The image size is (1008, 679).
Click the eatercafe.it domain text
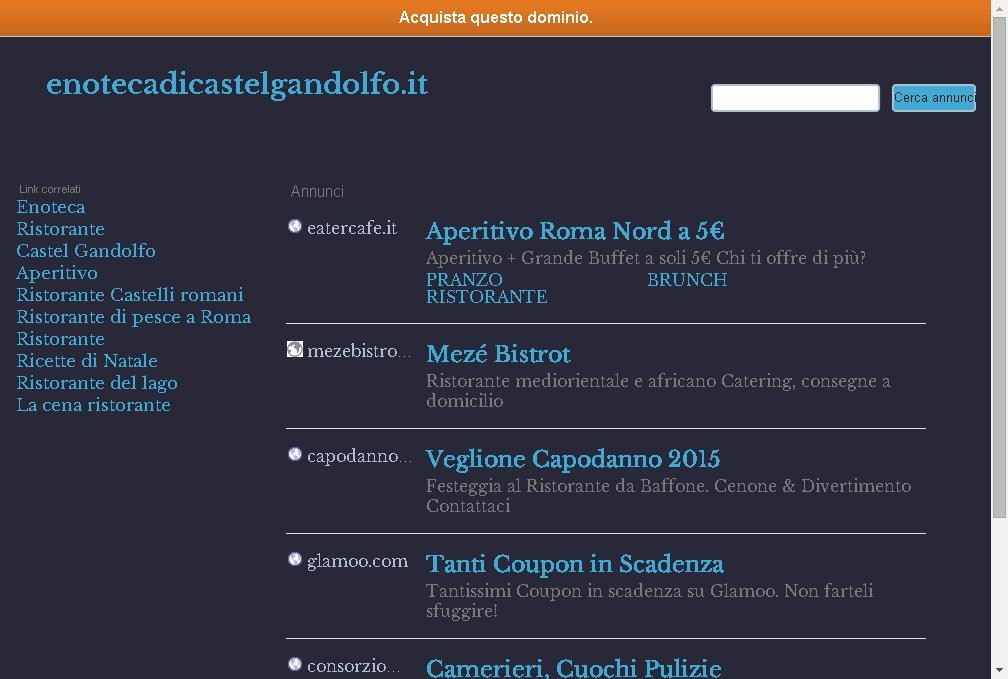pyautogui.click(x=352, y=228)
